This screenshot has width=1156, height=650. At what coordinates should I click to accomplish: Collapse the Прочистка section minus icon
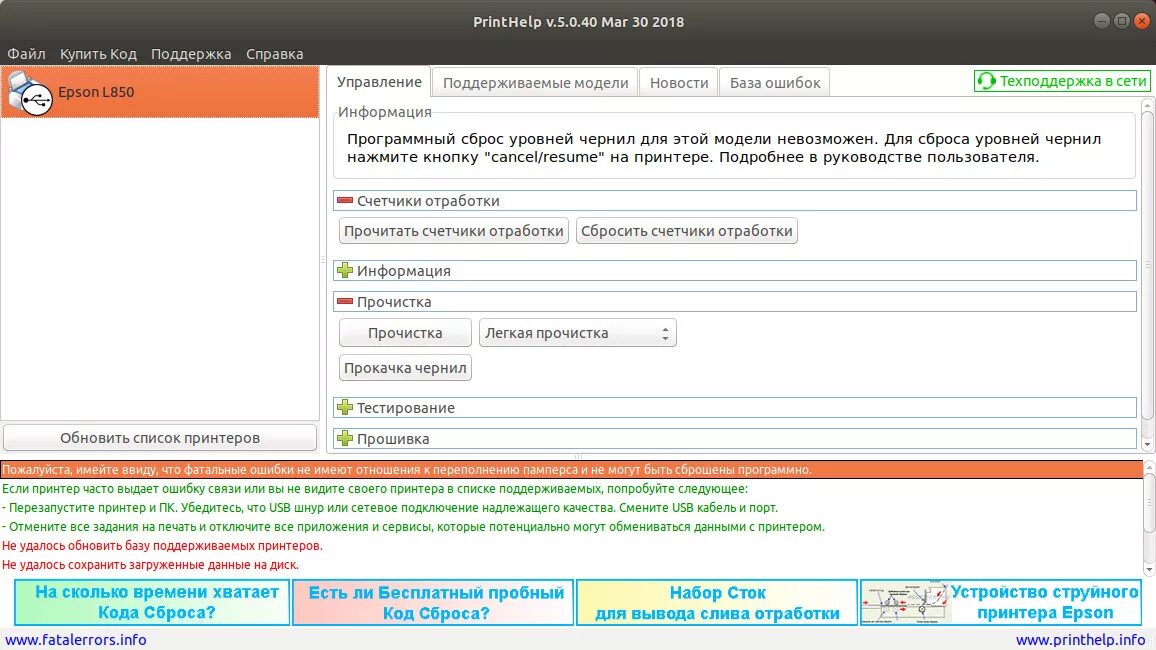[344, 301]
